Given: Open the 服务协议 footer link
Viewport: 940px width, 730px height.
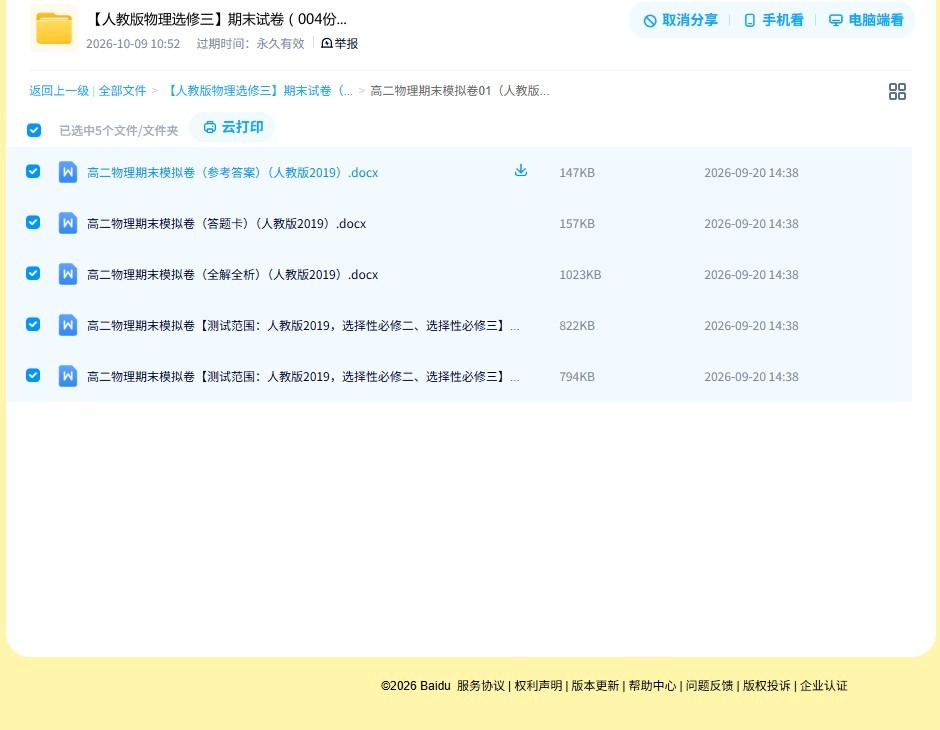Looking at the screenshot, I should (x=481, y=686).
